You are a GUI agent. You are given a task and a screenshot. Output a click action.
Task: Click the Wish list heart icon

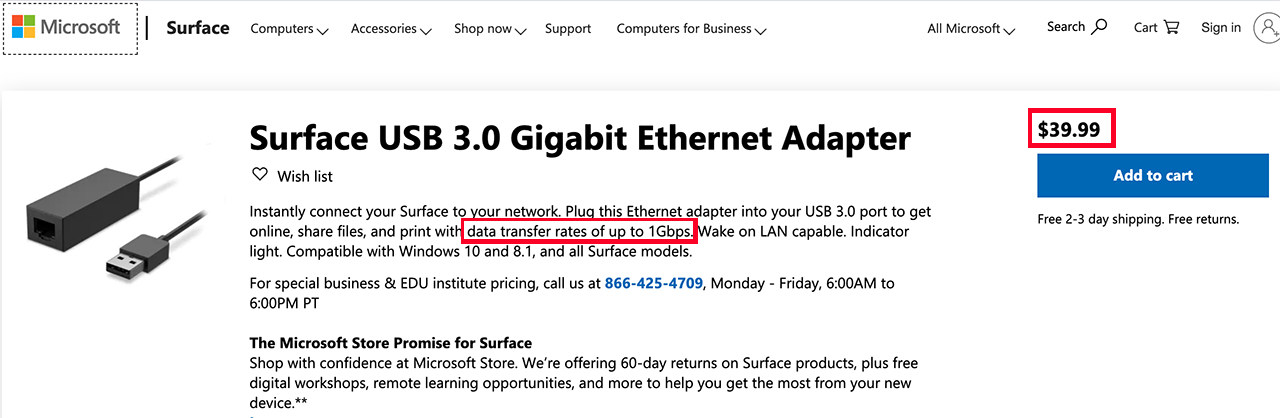pos(260,175)
